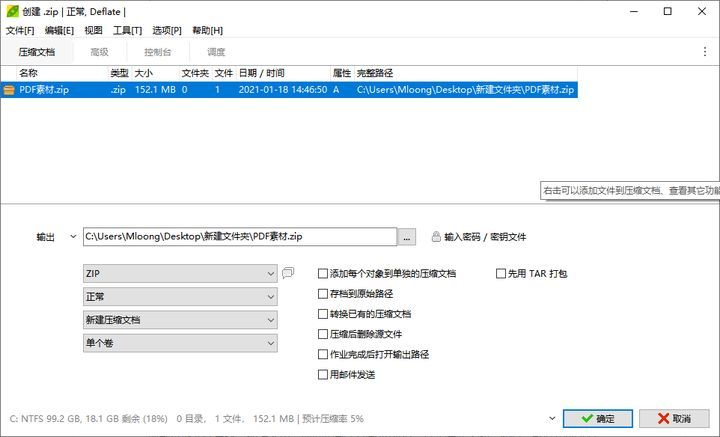Screen dimensions: 720x437
Task: Enable 添加每个对象到单独的压缩文档 checkbox
Action: (323, 274)
